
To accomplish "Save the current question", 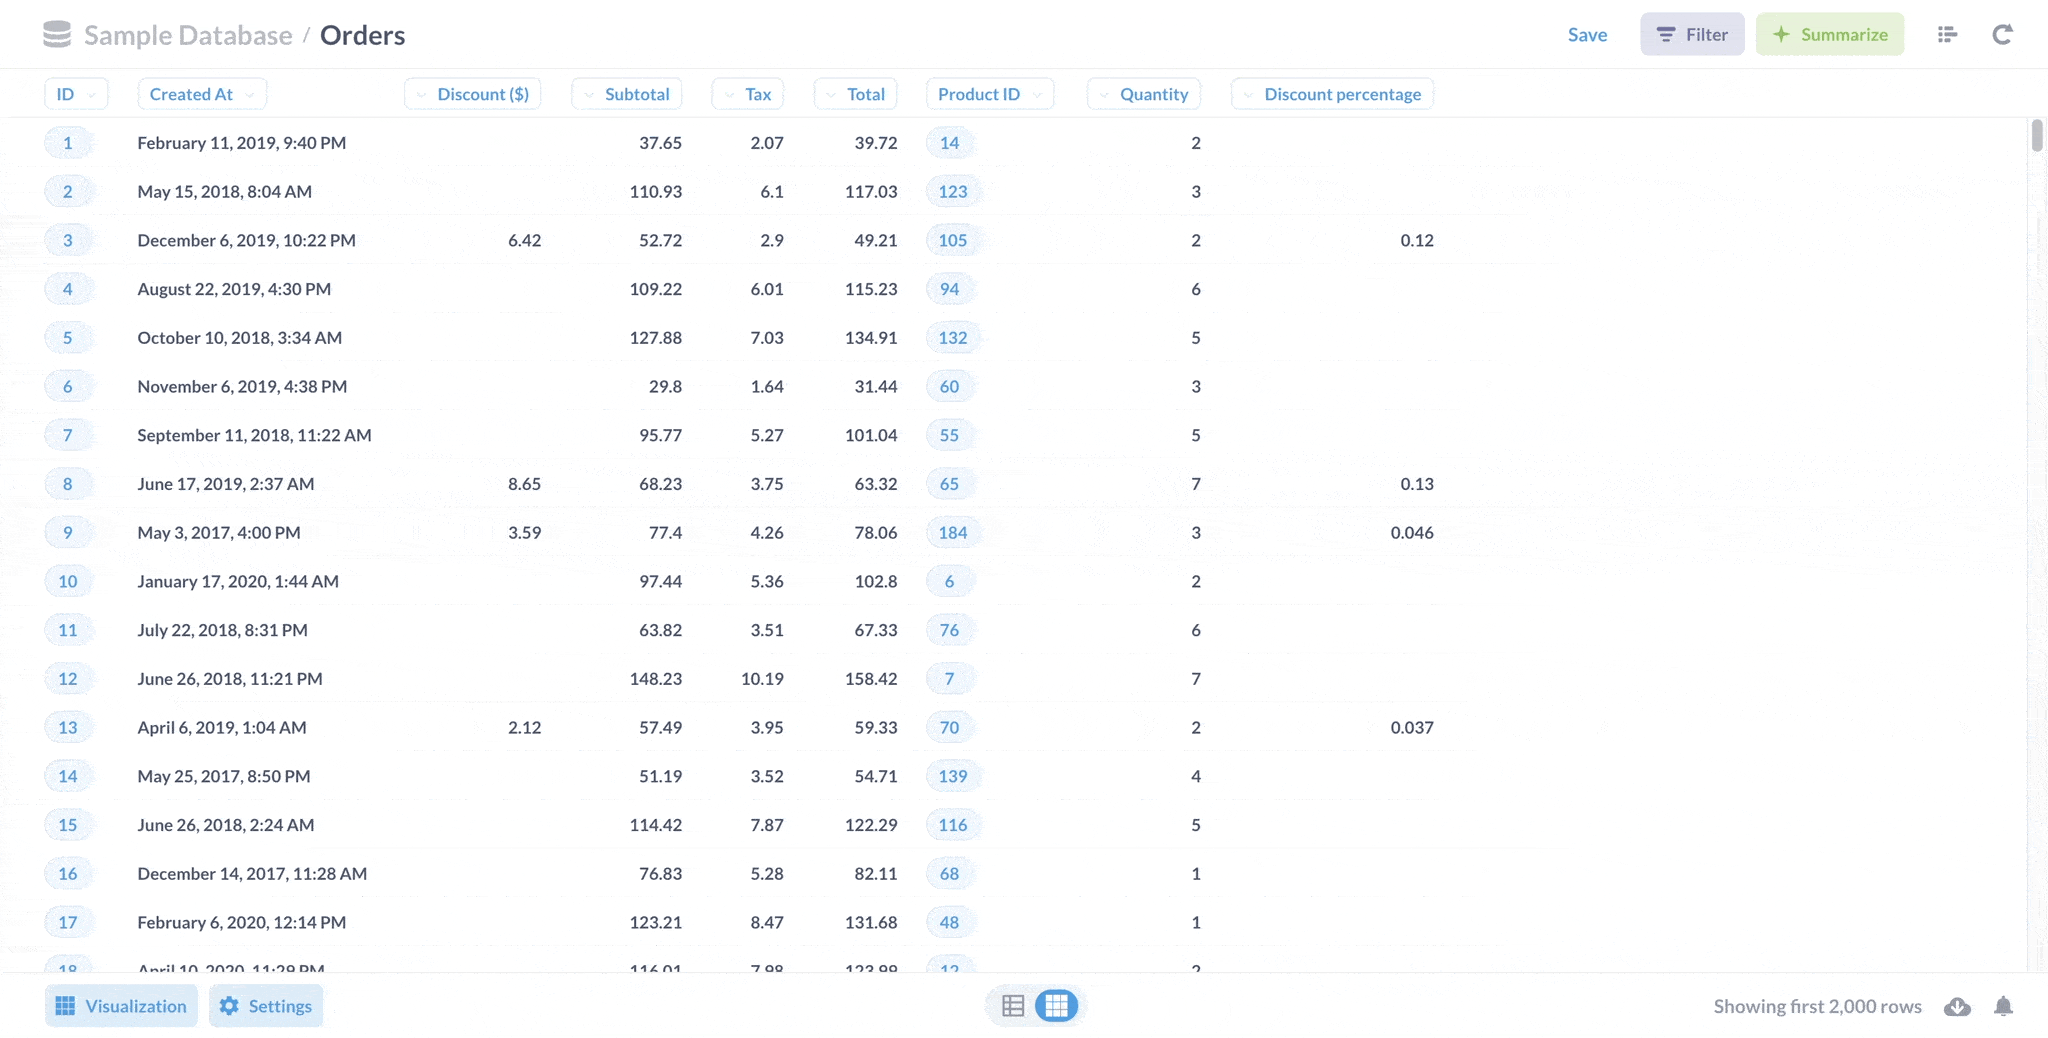I will (x=1587, y=33).
